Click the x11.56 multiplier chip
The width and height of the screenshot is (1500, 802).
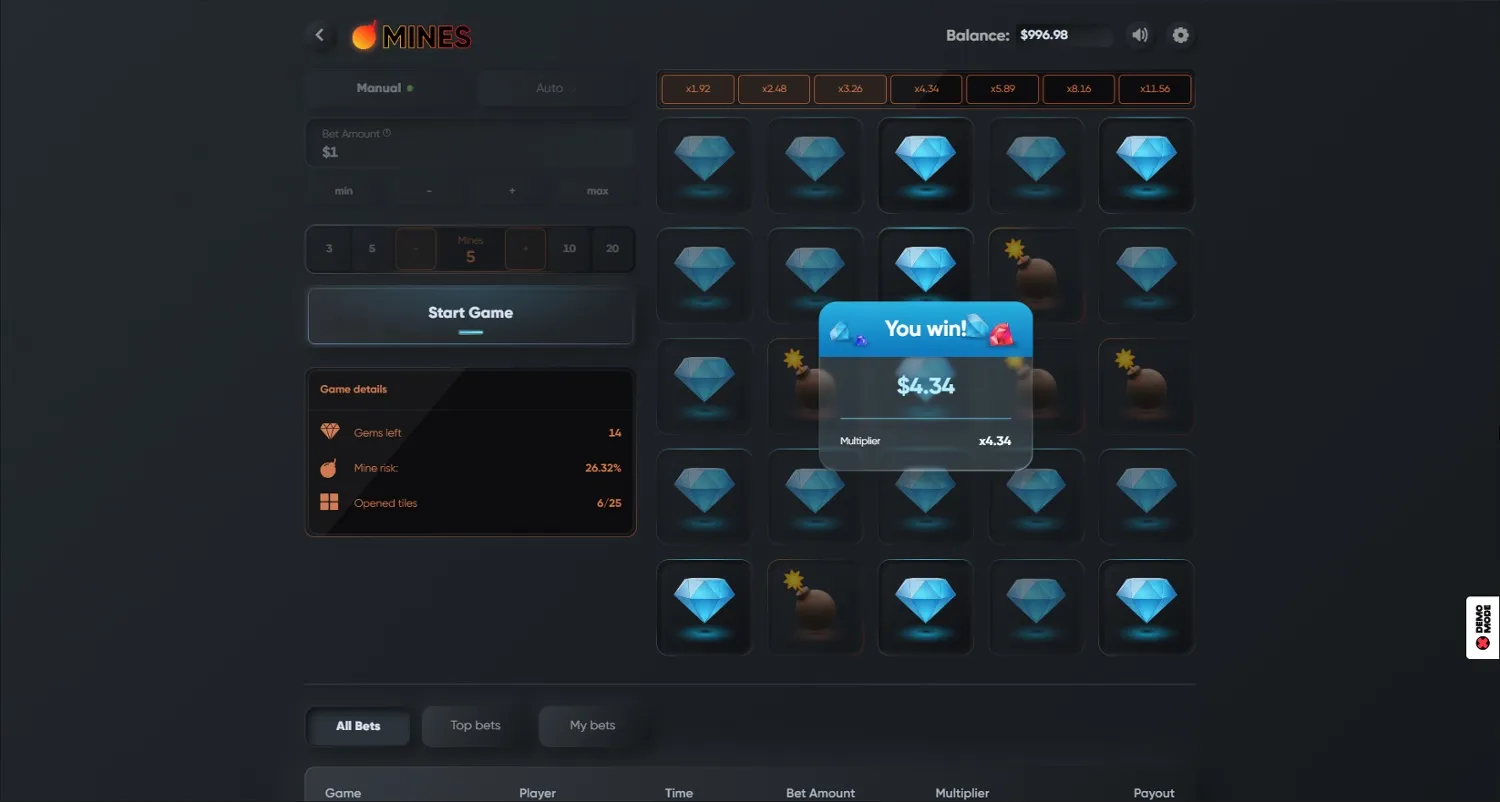pos(1154,89)
